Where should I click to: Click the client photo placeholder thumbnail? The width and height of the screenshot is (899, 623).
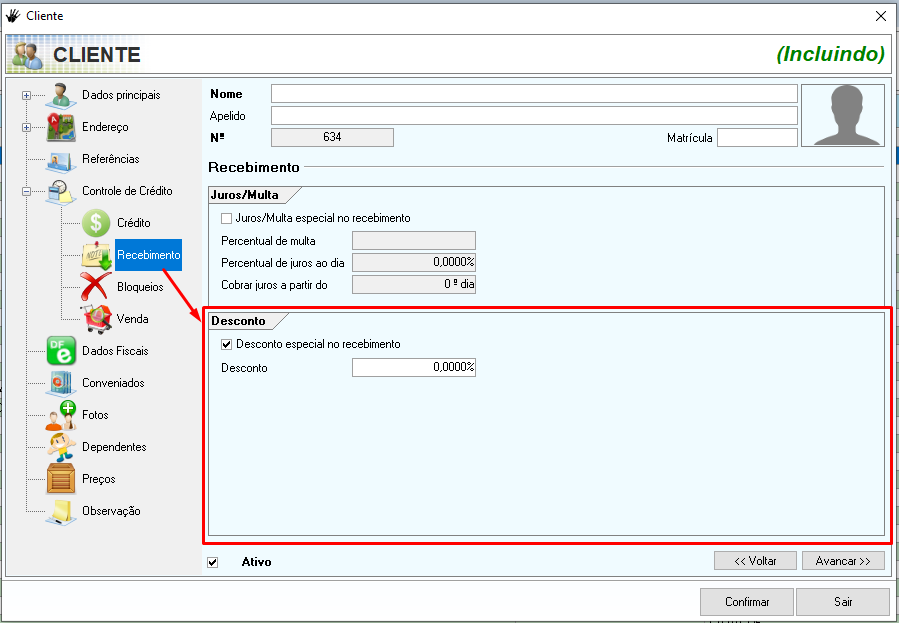[x=843, y=116]
